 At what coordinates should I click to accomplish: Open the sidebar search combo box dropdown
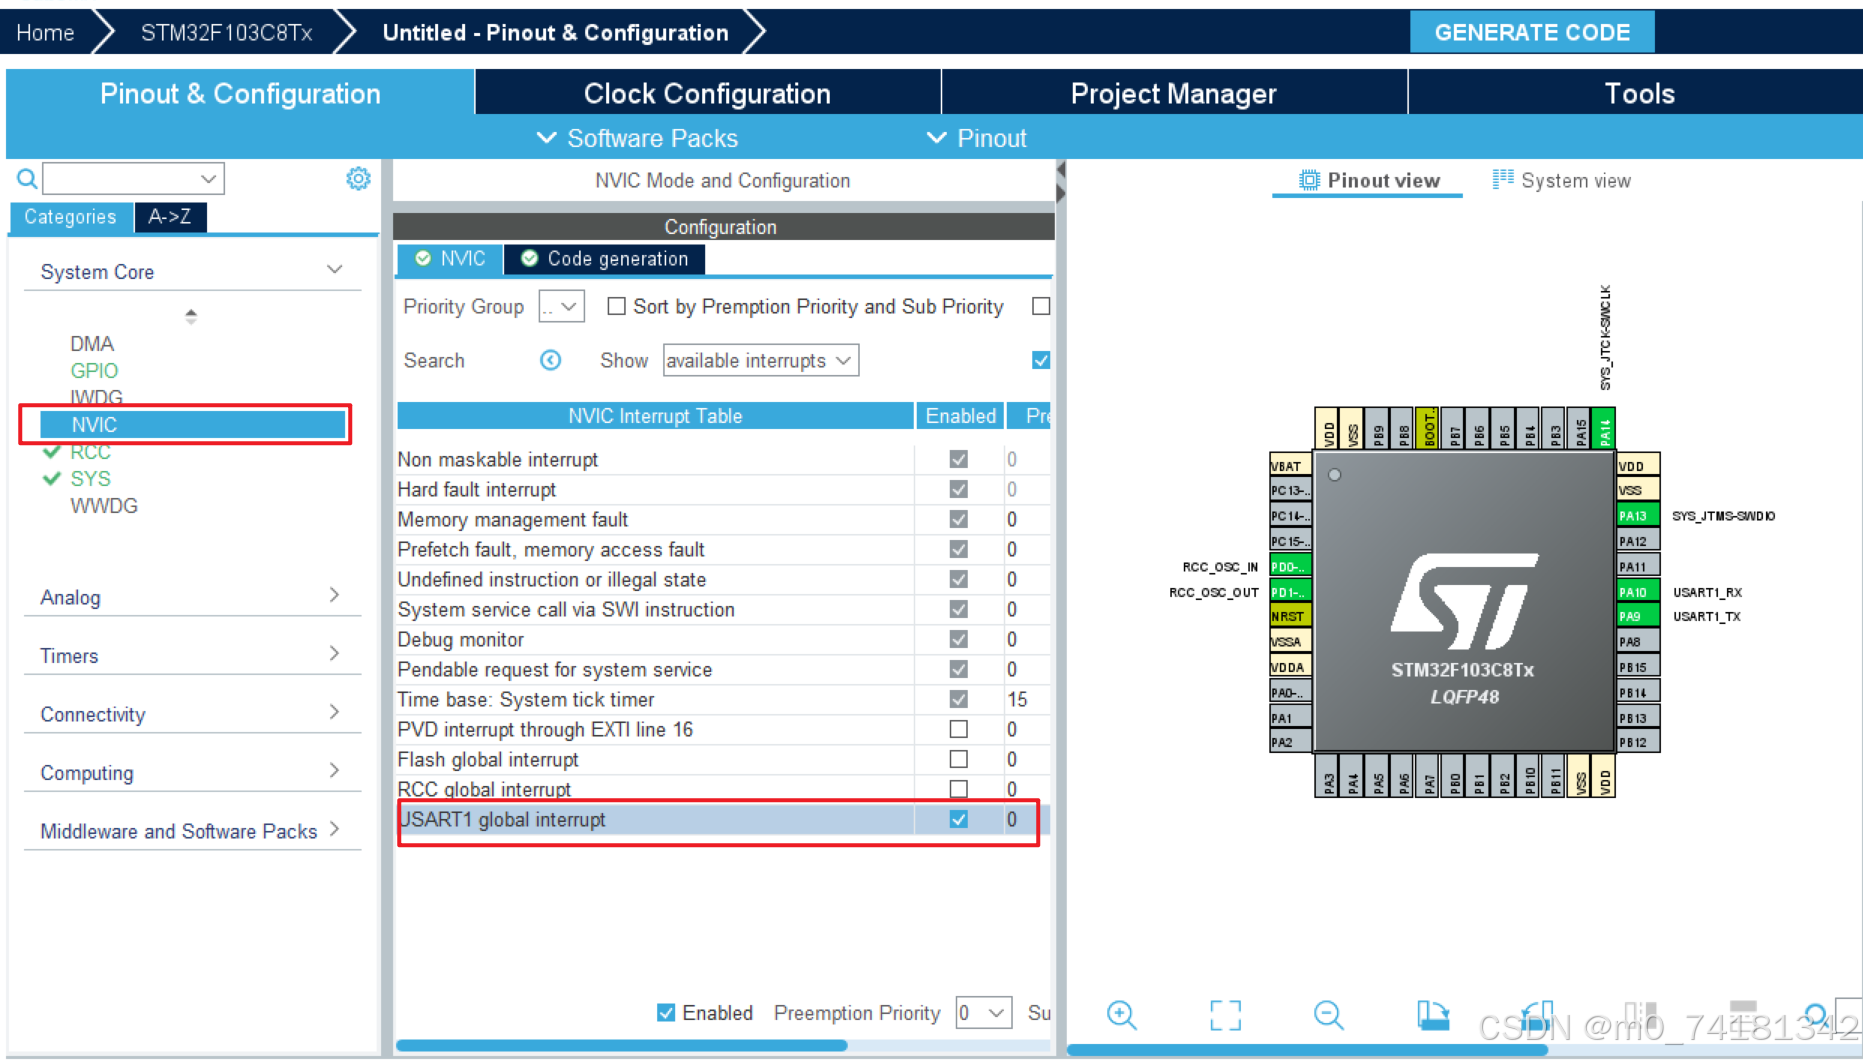click(208, 179)
